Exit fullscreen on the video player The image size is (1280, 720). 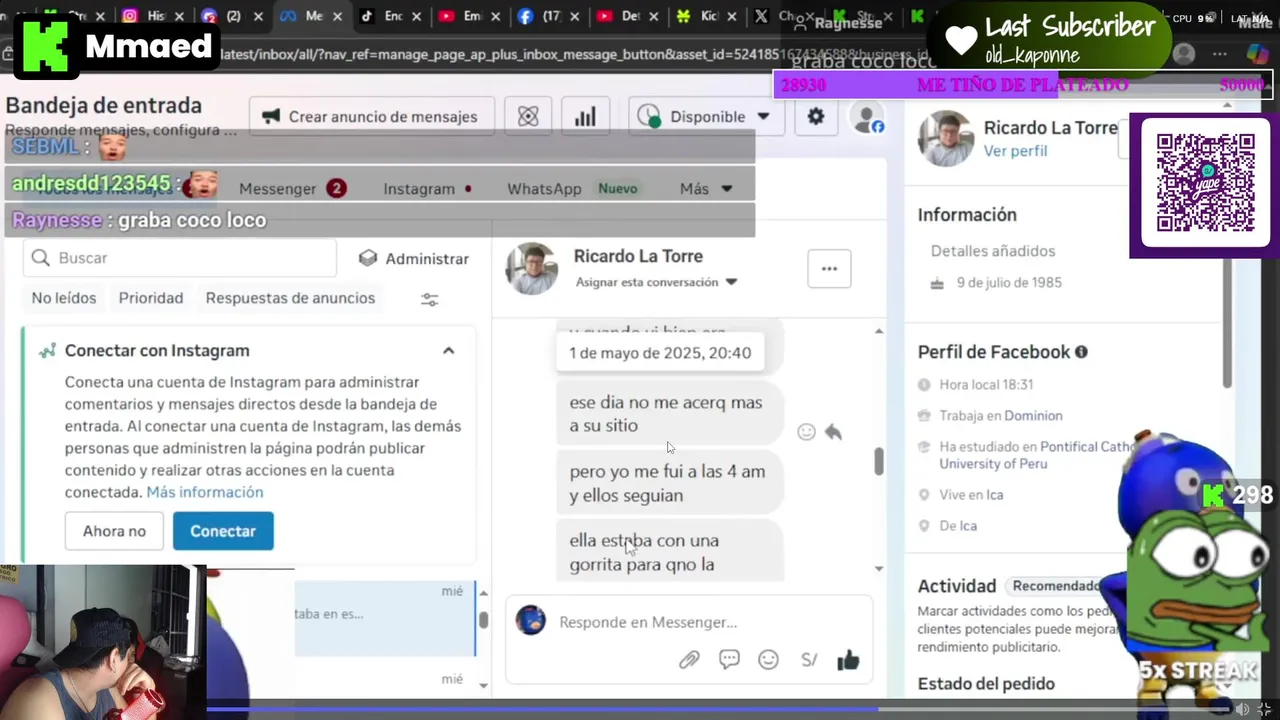click(1264, 709)
